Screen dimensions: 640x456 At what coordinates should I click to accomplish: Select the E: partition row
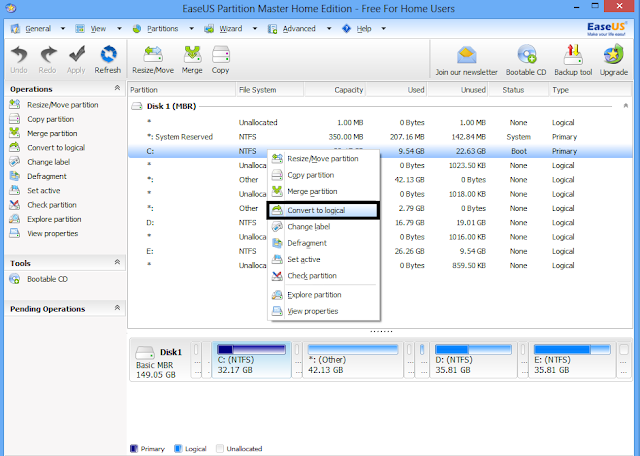tap(380, 251)
